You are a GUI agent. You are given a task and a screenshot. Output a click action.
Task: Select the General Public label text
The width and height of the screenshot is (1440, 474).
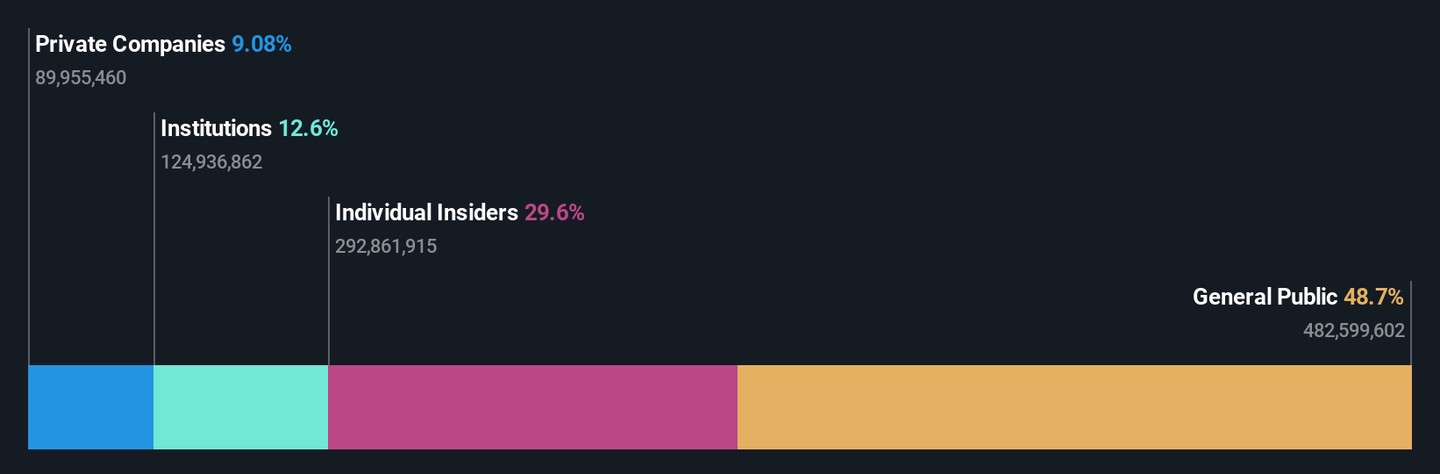(1265, 297)
